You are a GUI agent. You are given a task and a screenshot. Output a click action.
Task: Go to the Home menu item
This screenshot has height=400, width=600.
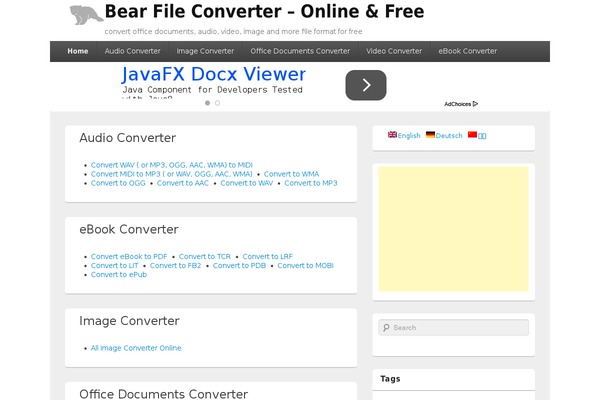(x=78, y=51)
